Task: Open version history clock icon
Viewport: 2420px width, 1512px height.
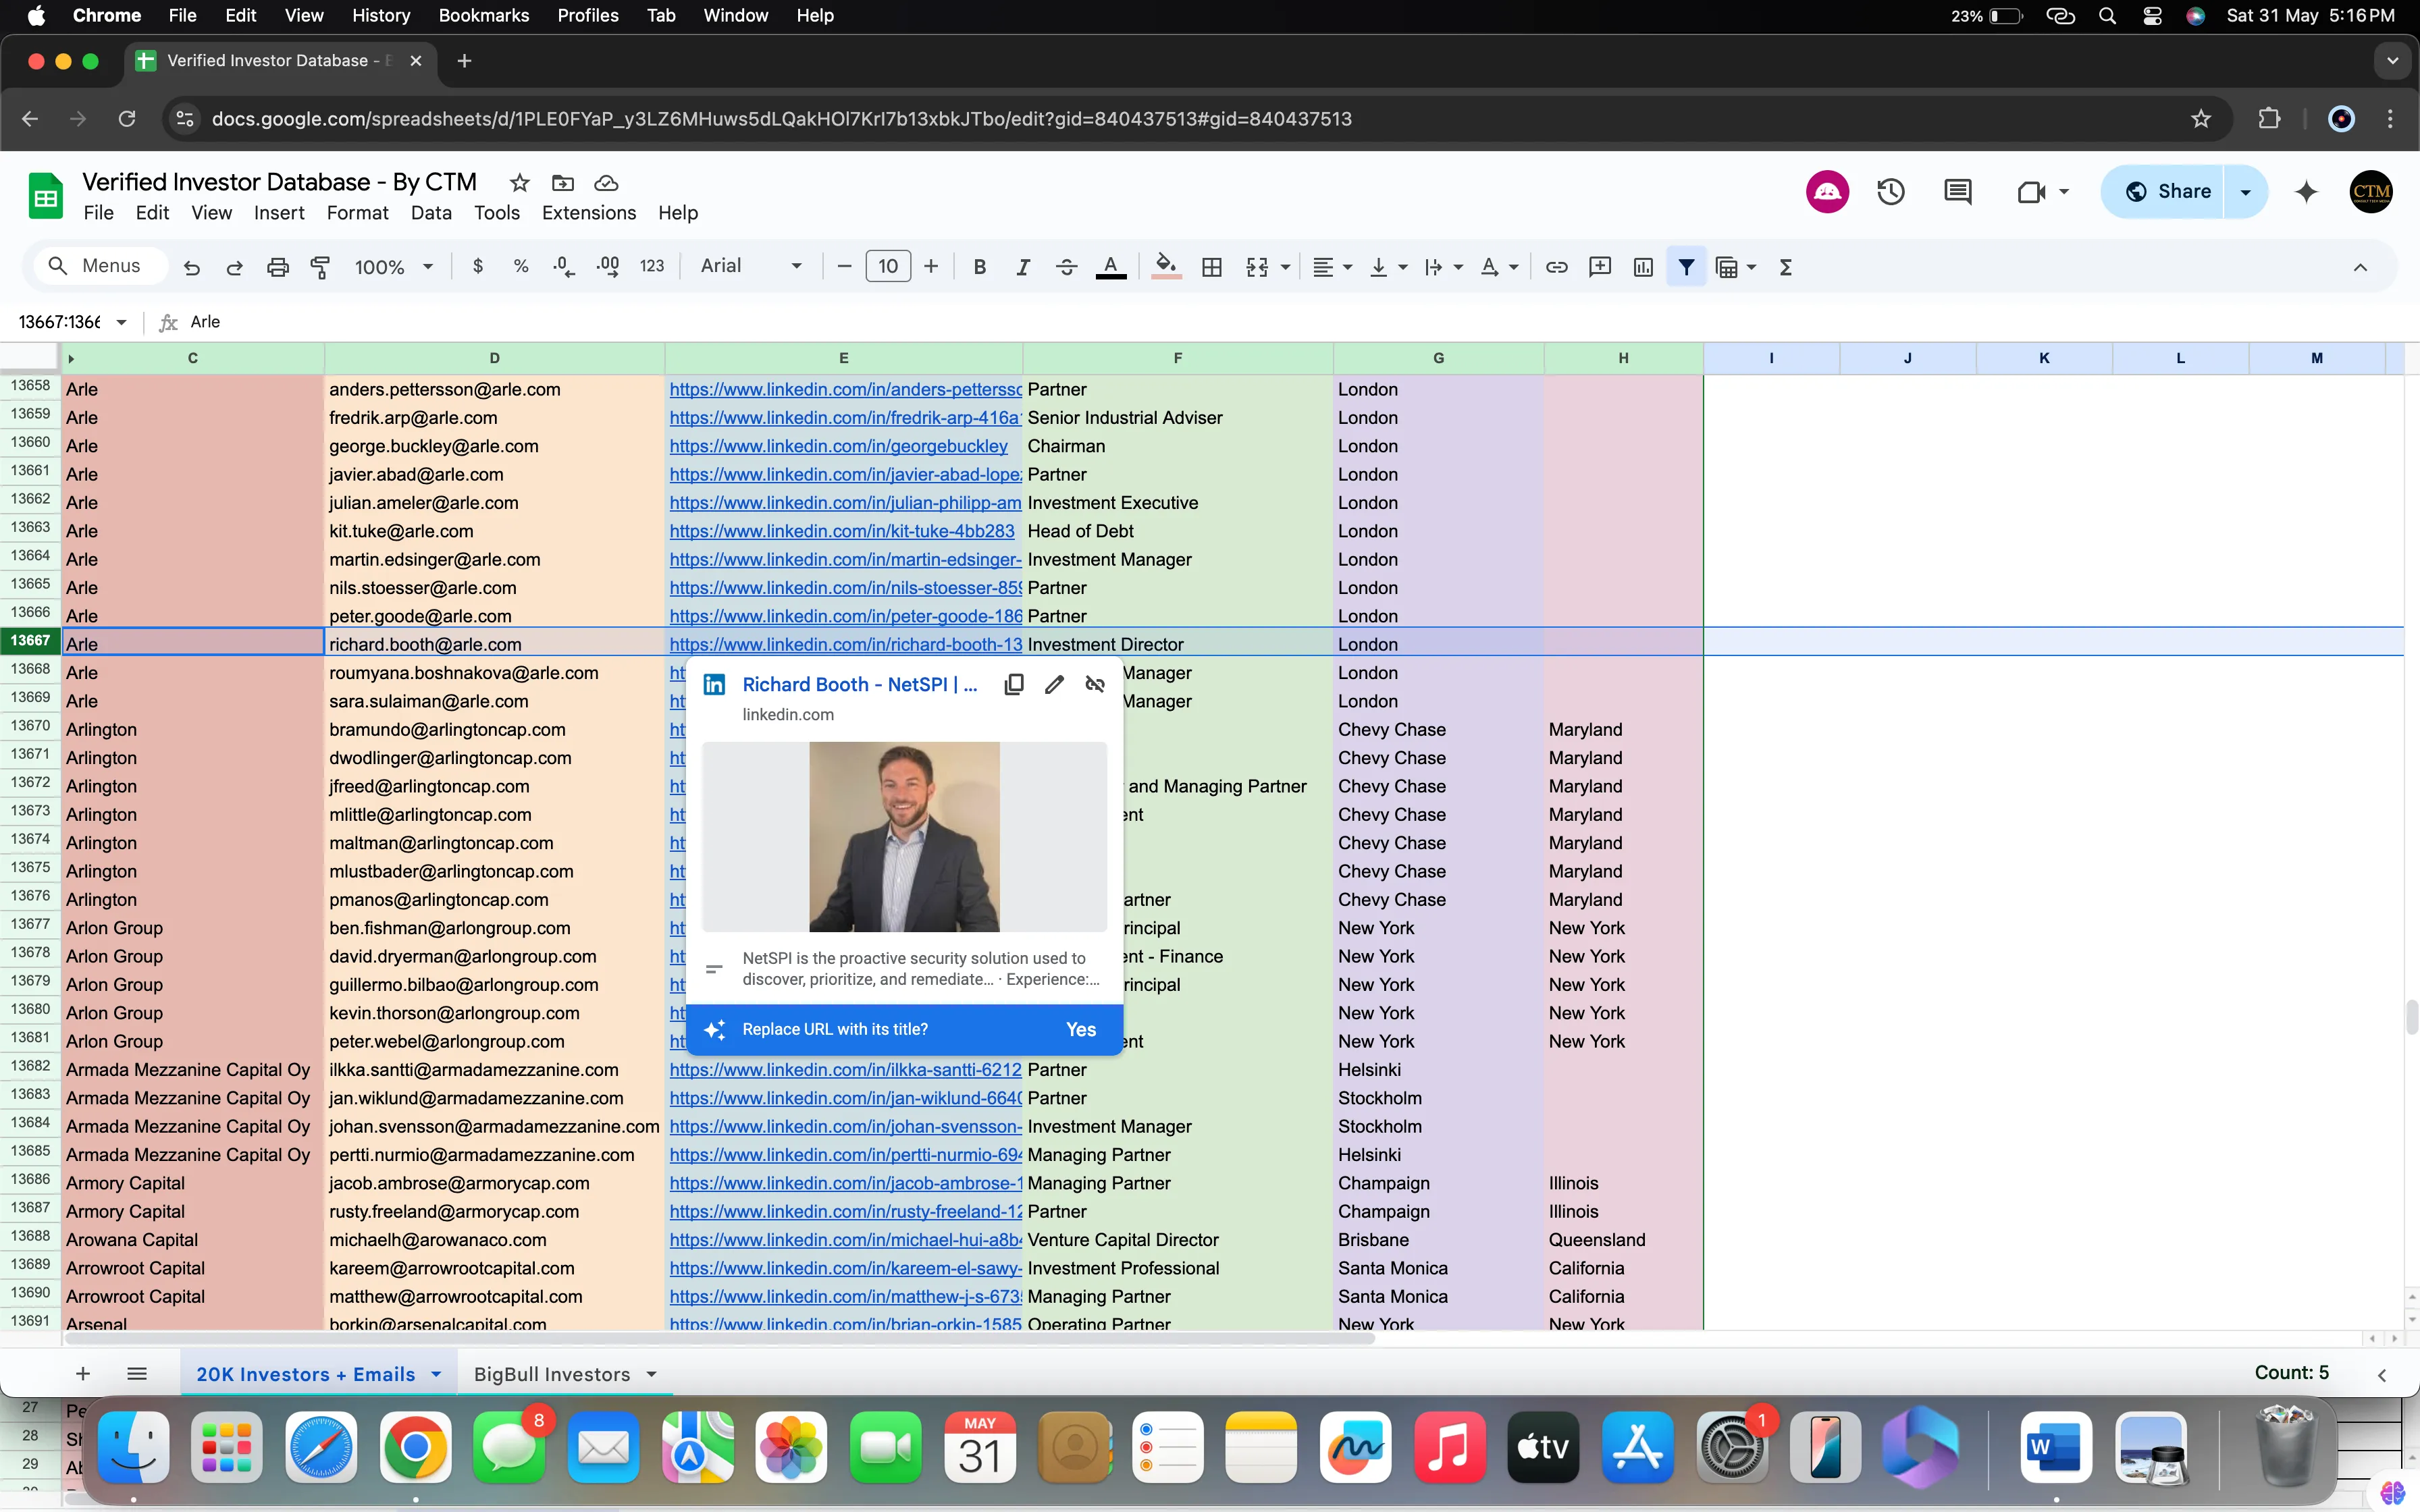Action: pyautogui.click(x=1890, y=192)
